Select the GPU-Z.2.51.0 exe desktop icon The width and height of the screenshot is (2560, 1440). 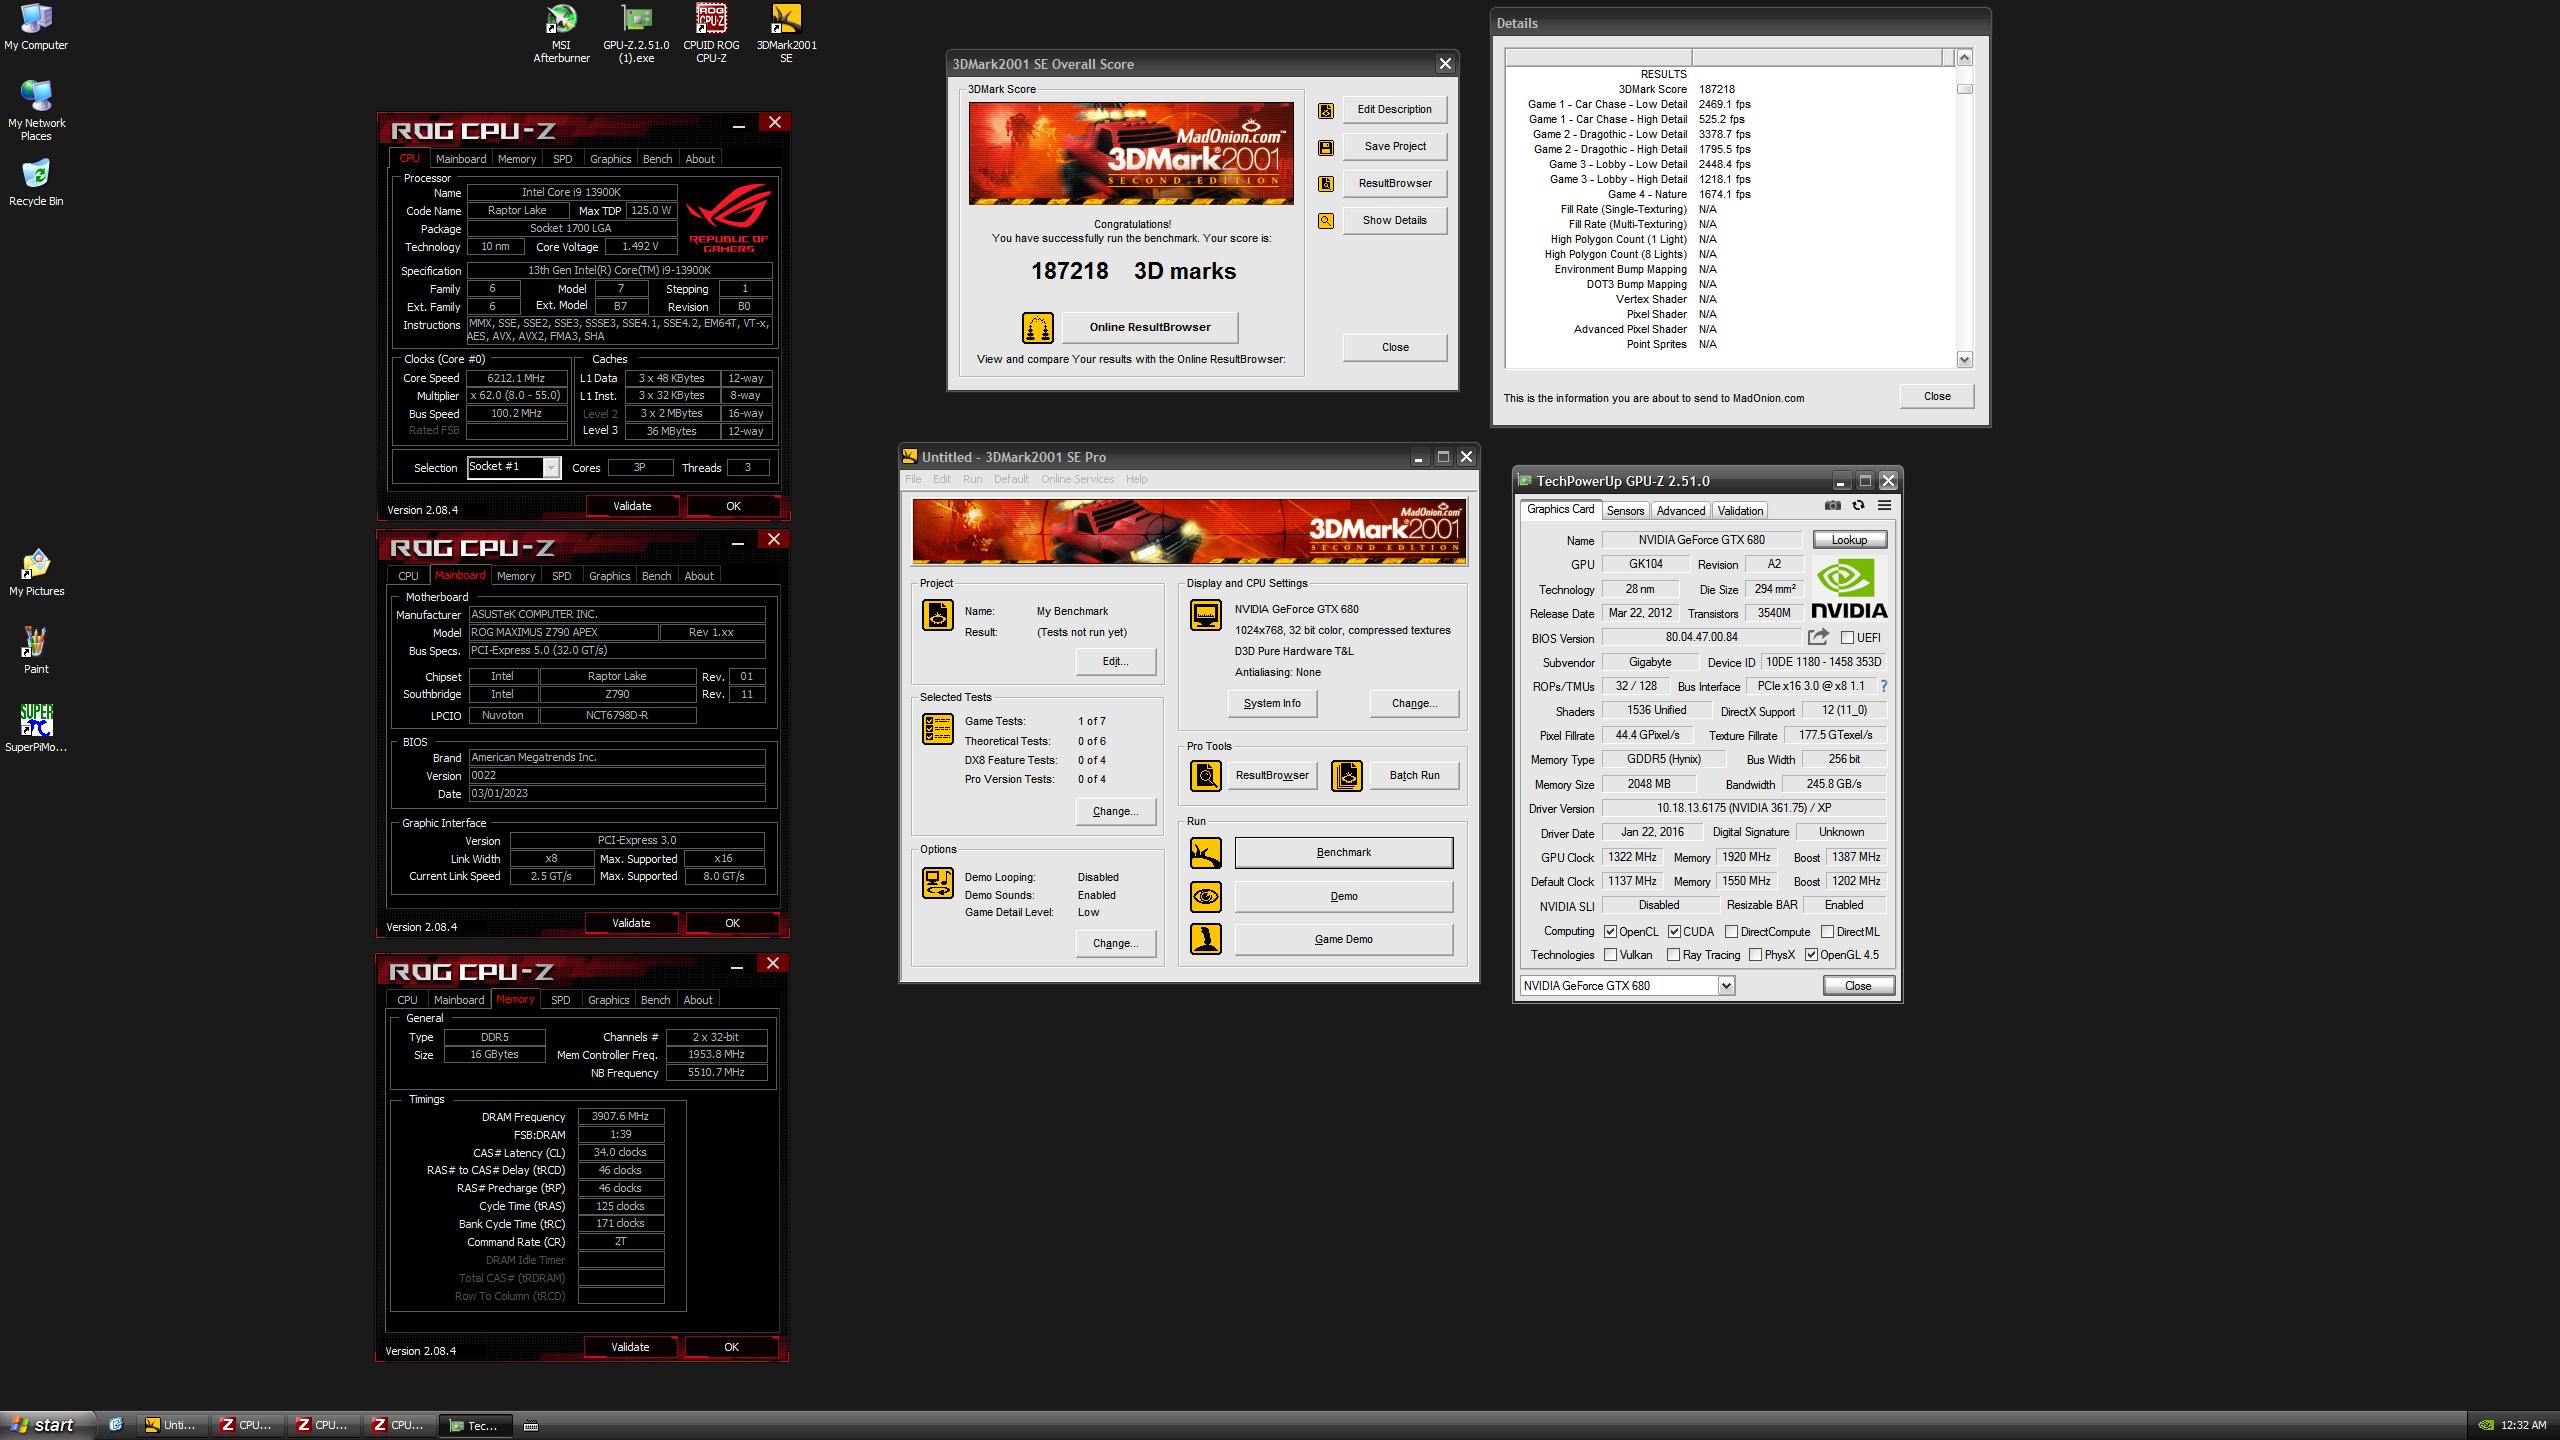coord(636,34)
